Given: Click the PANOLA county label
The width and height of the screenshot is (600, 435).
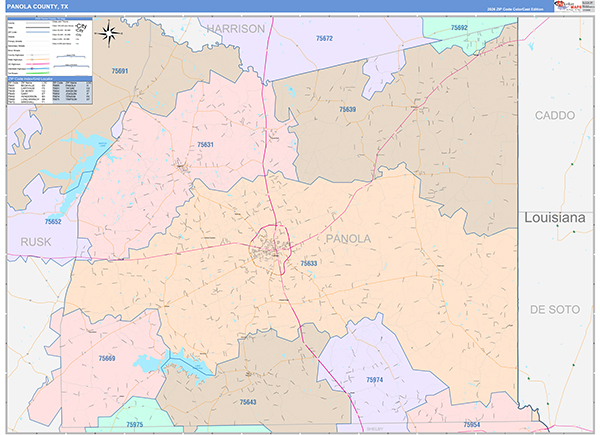Looking at the screenshot, I should tap(348, 239).
